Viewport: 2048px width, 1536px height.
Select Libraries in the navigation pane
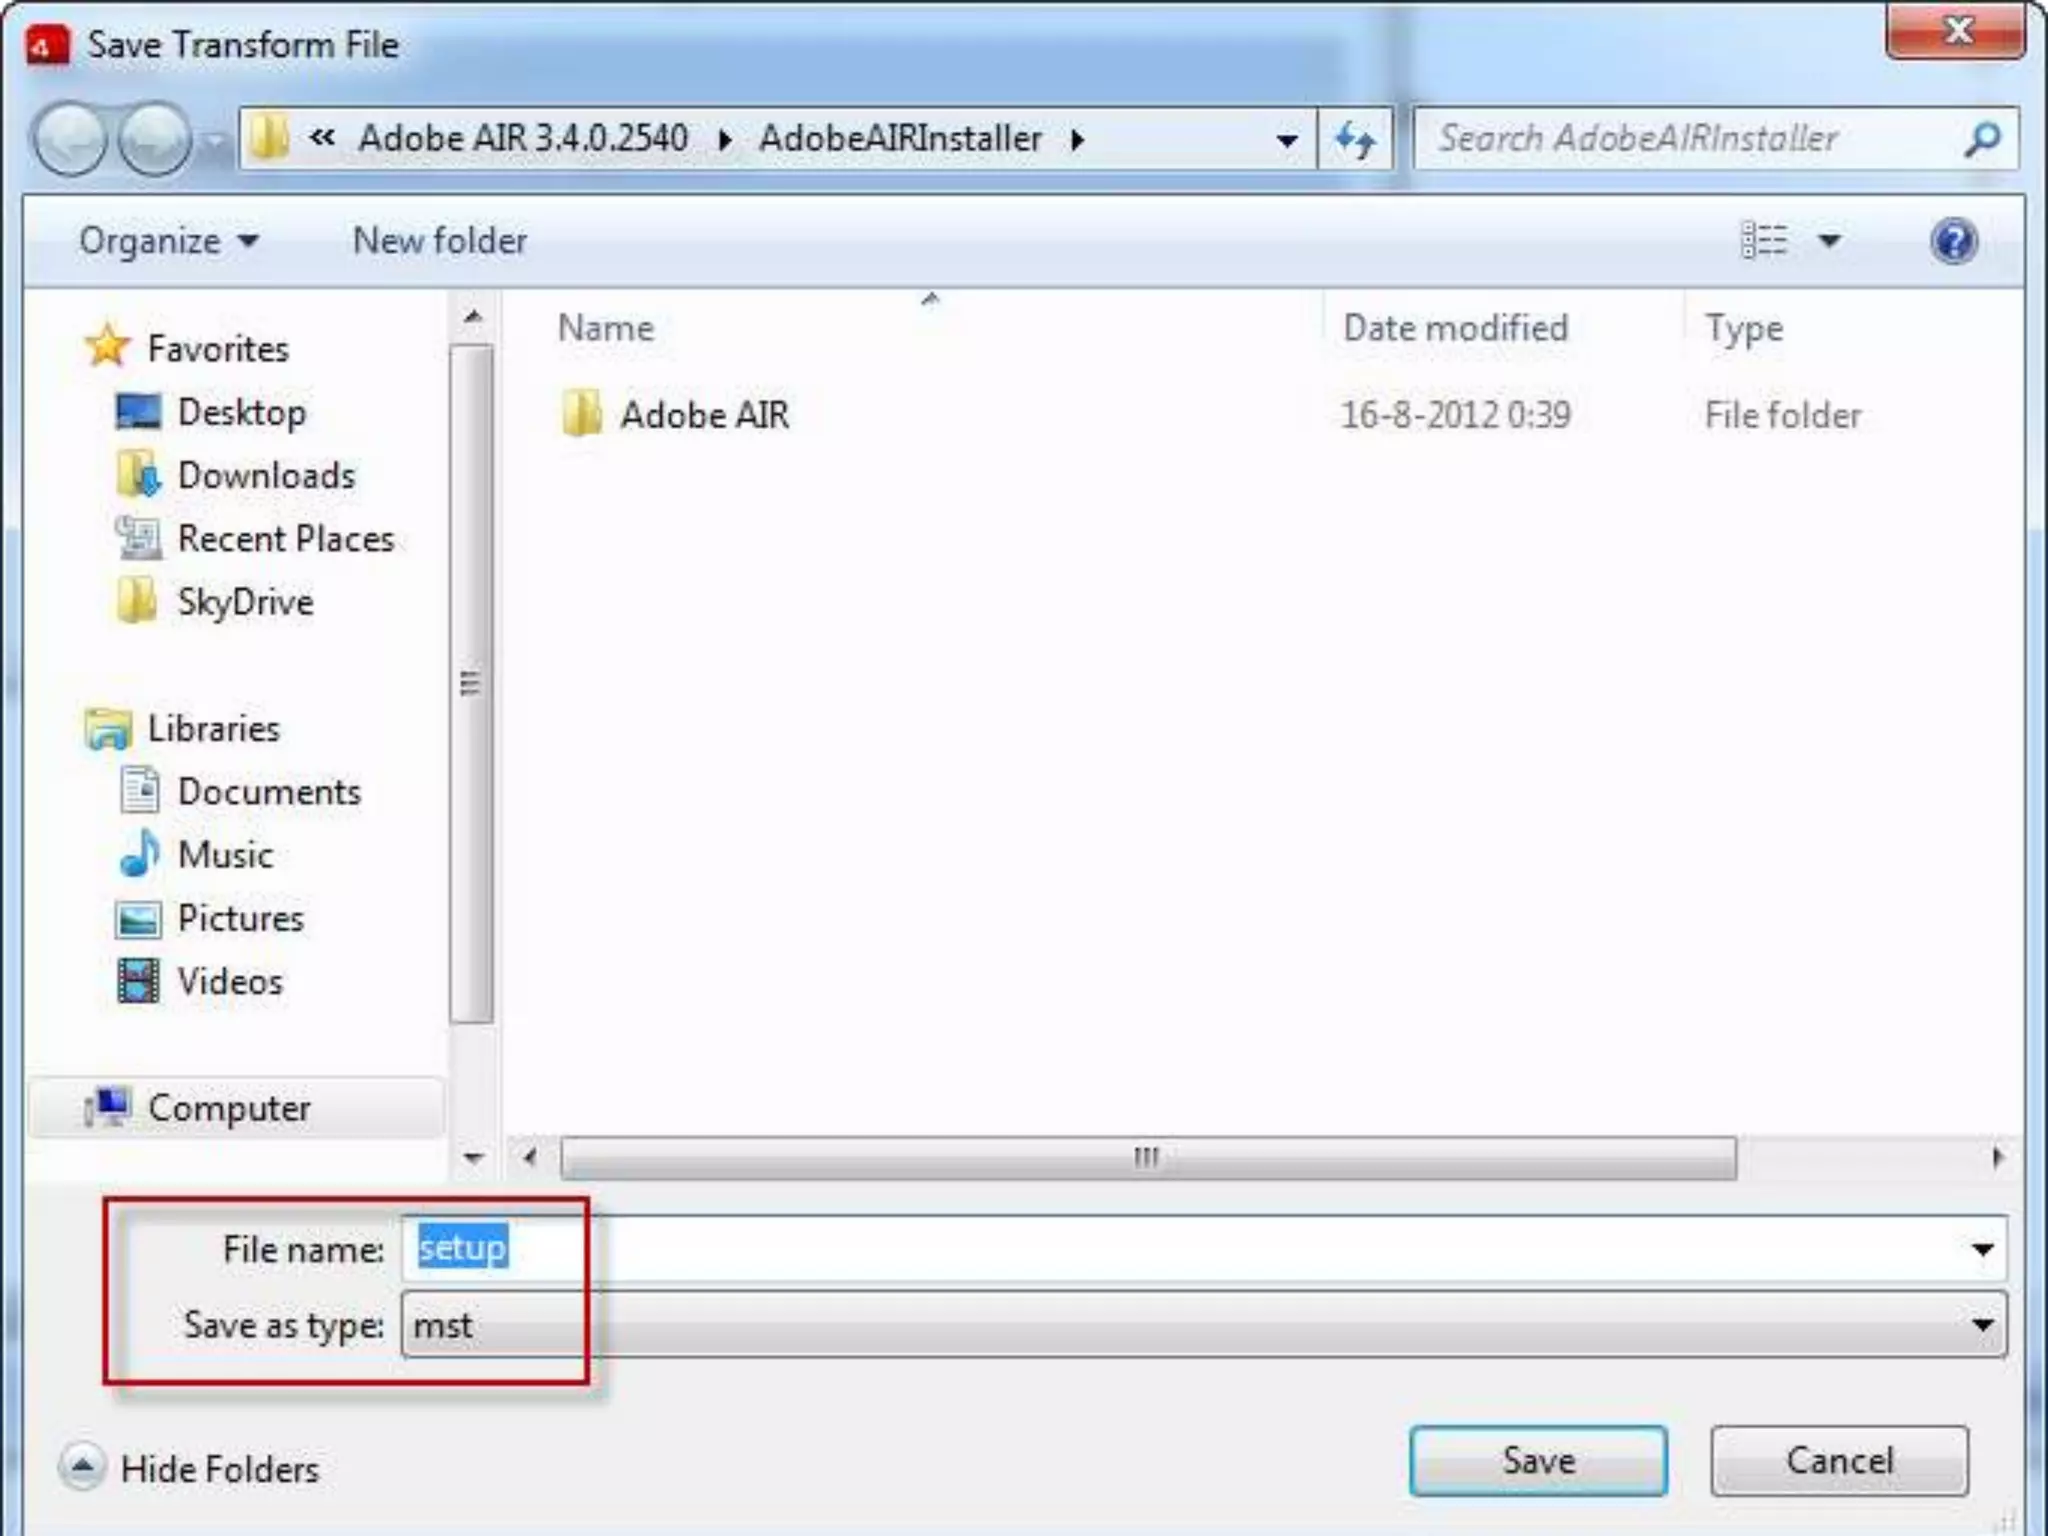[x=214, y=728]
